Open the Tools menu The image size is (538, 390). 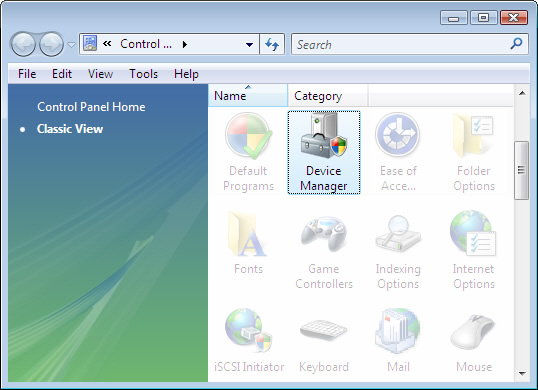point(143,74)
